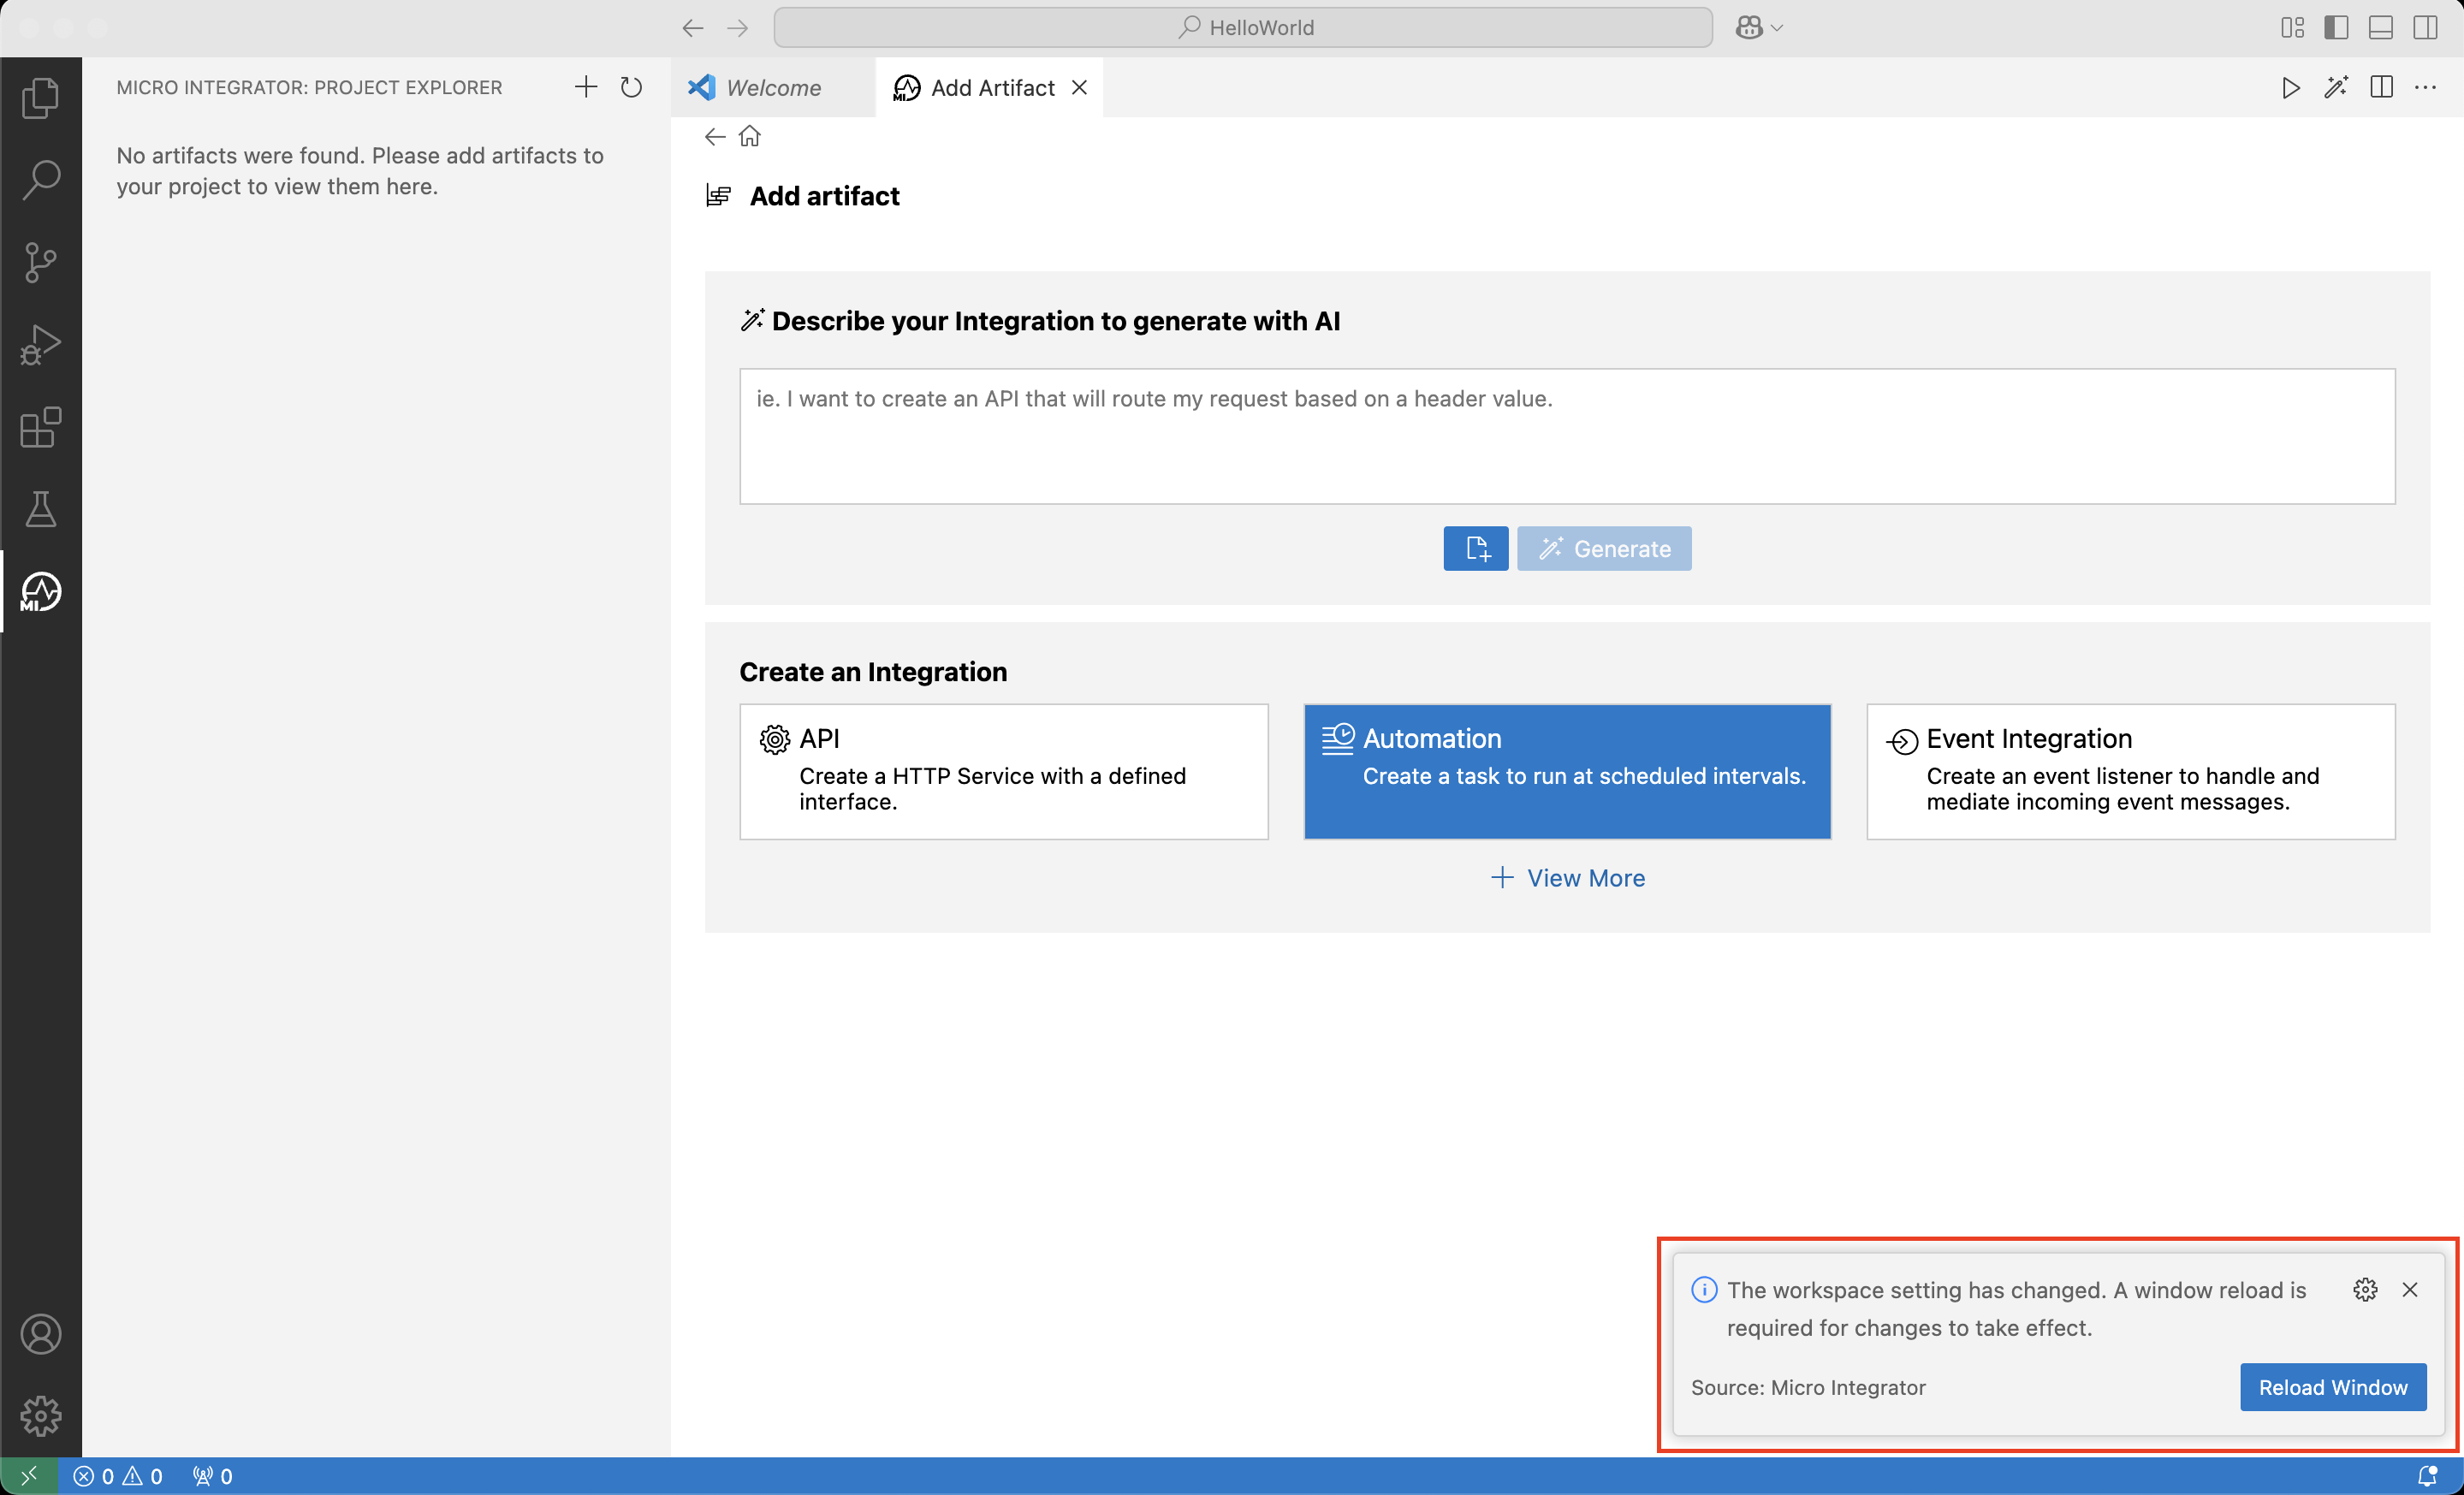The height and width of the screenshot is (1495, 2464).
Task: Open the Run and Debug view
Action: 40,345
